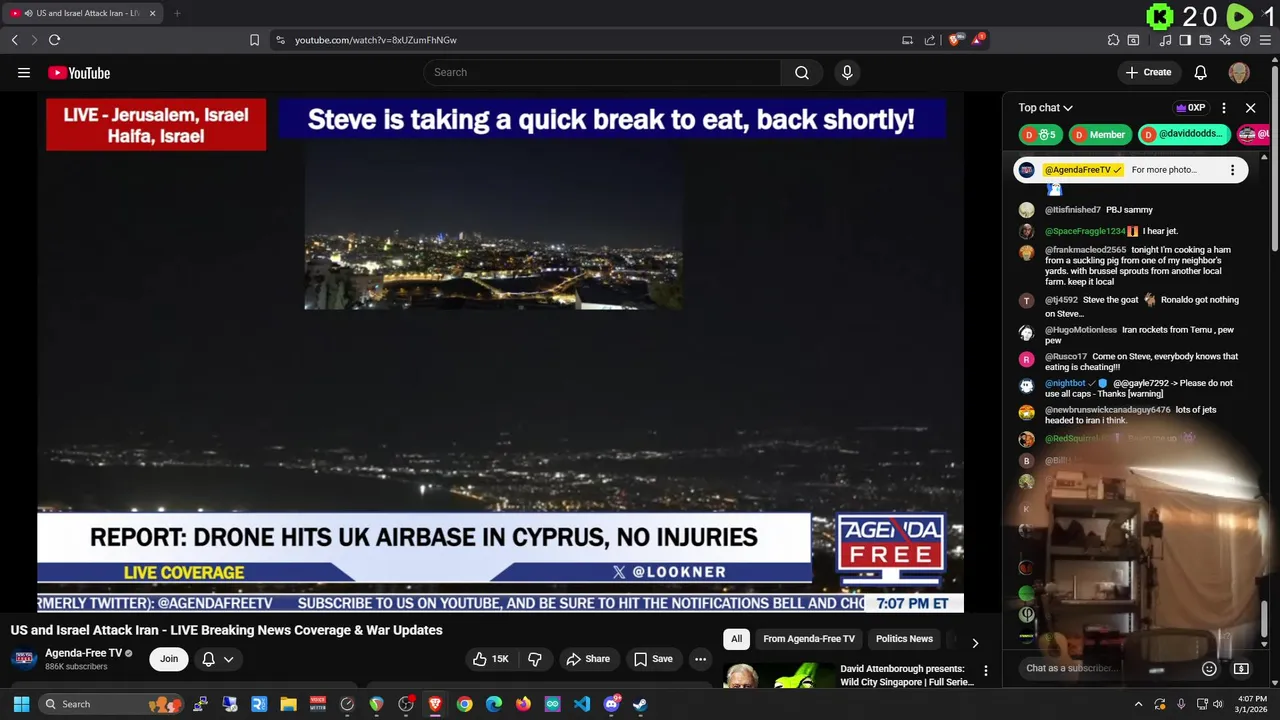Expand notification preferences chevron next to Join

228,659
